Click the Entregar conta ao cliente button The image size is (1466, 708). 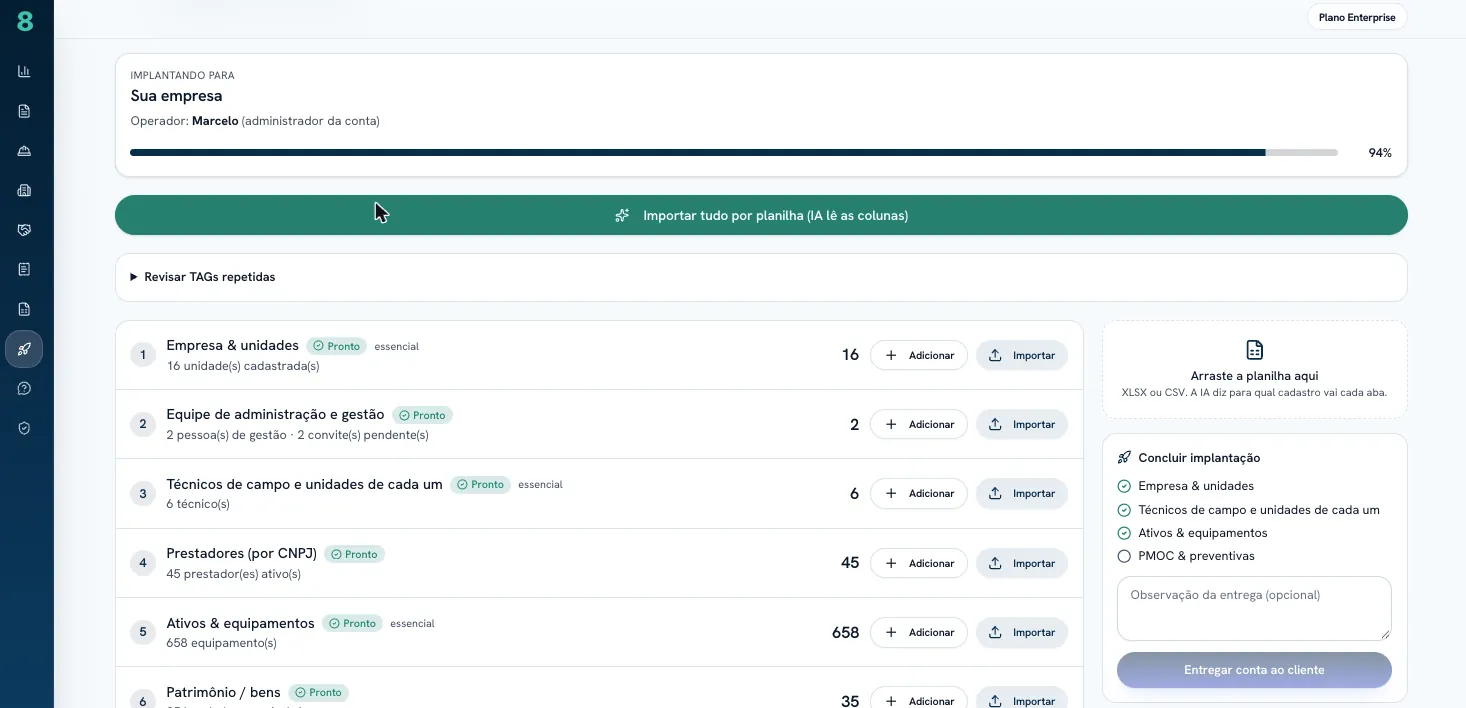1254,670
